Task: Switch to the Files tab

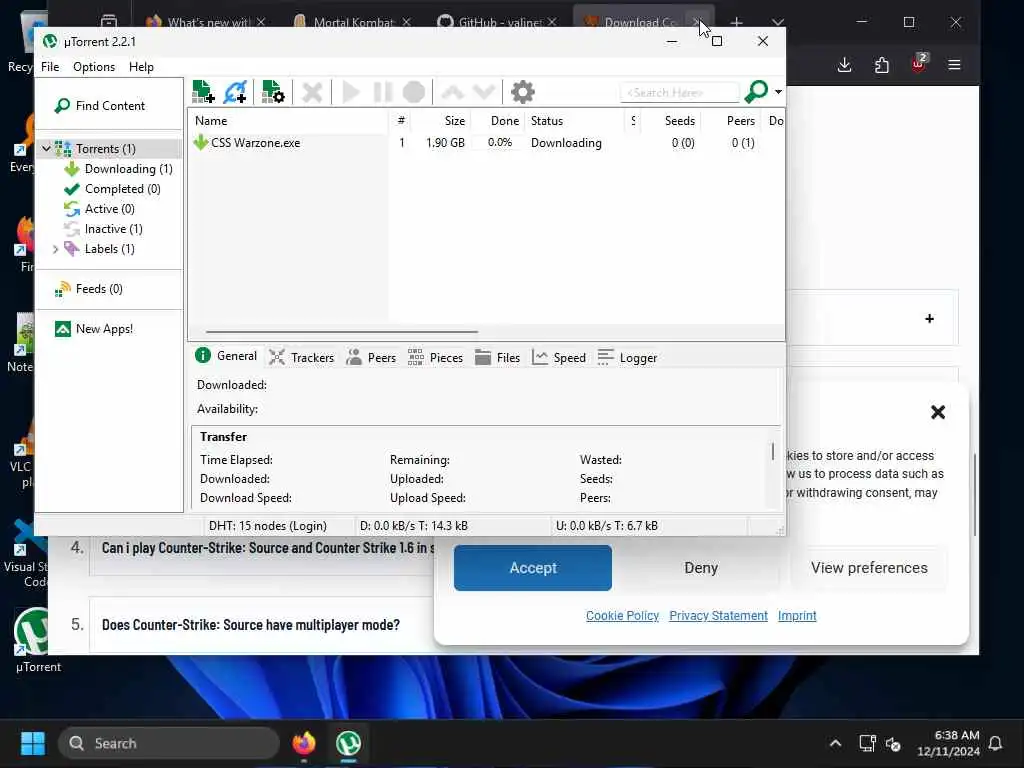Action: (498, 357)
